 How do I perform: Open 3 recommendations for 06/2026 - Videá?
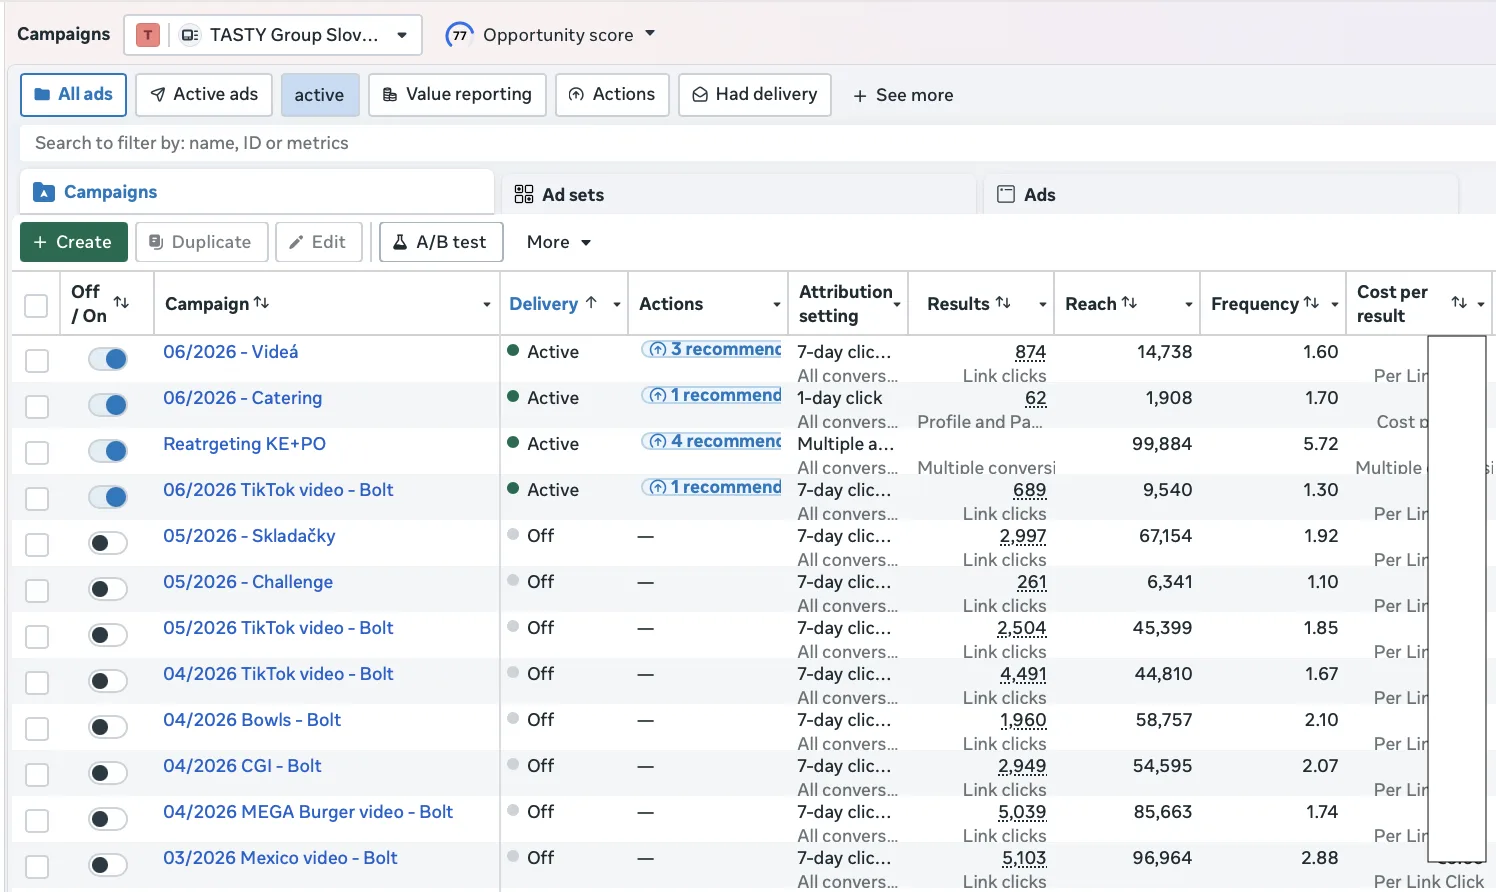pyautogui.click(x=711, y=349)
